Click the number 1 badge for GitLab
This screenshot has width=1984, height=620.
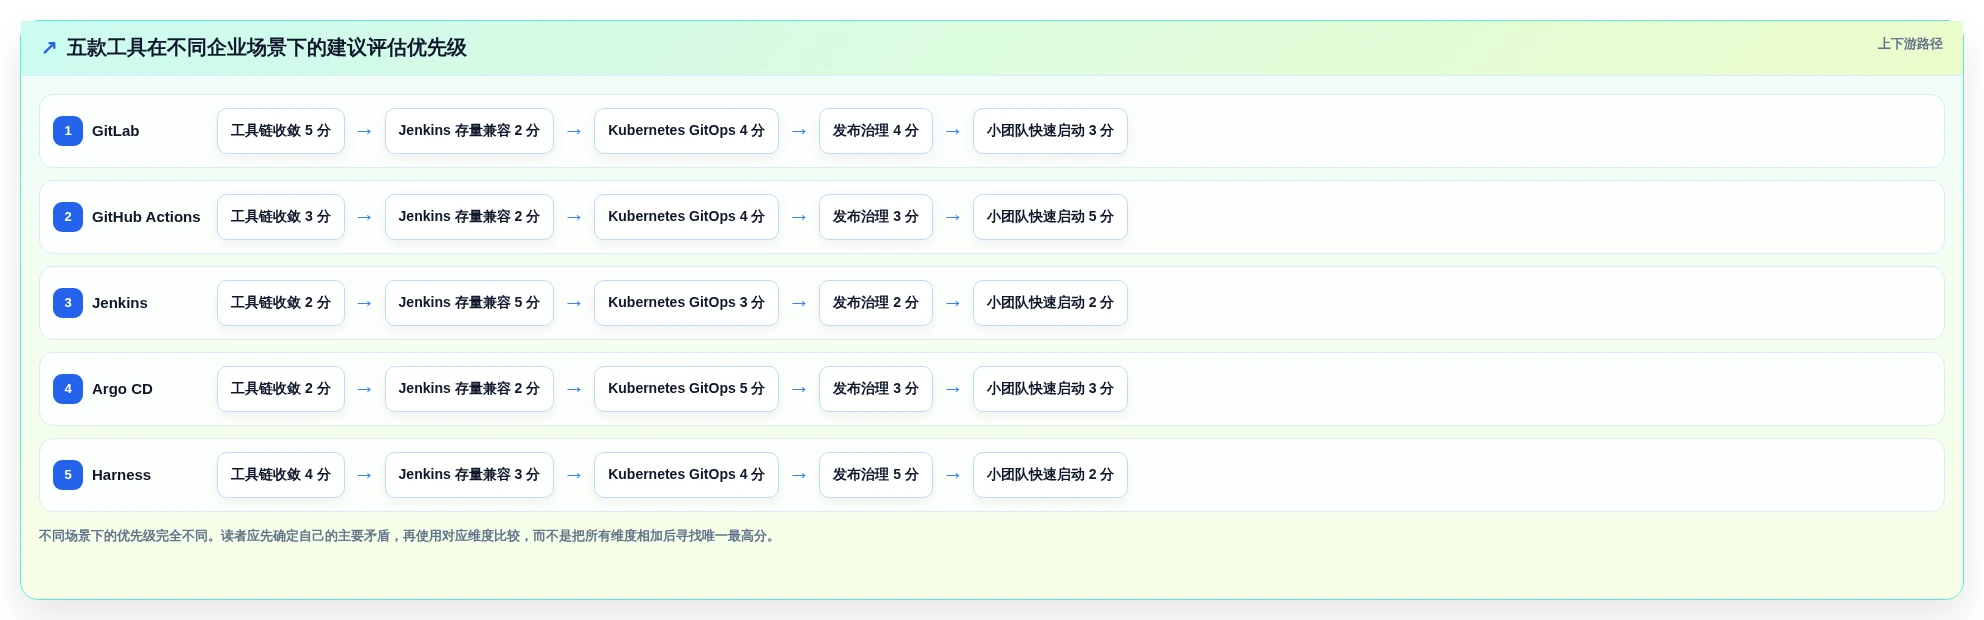68,131
